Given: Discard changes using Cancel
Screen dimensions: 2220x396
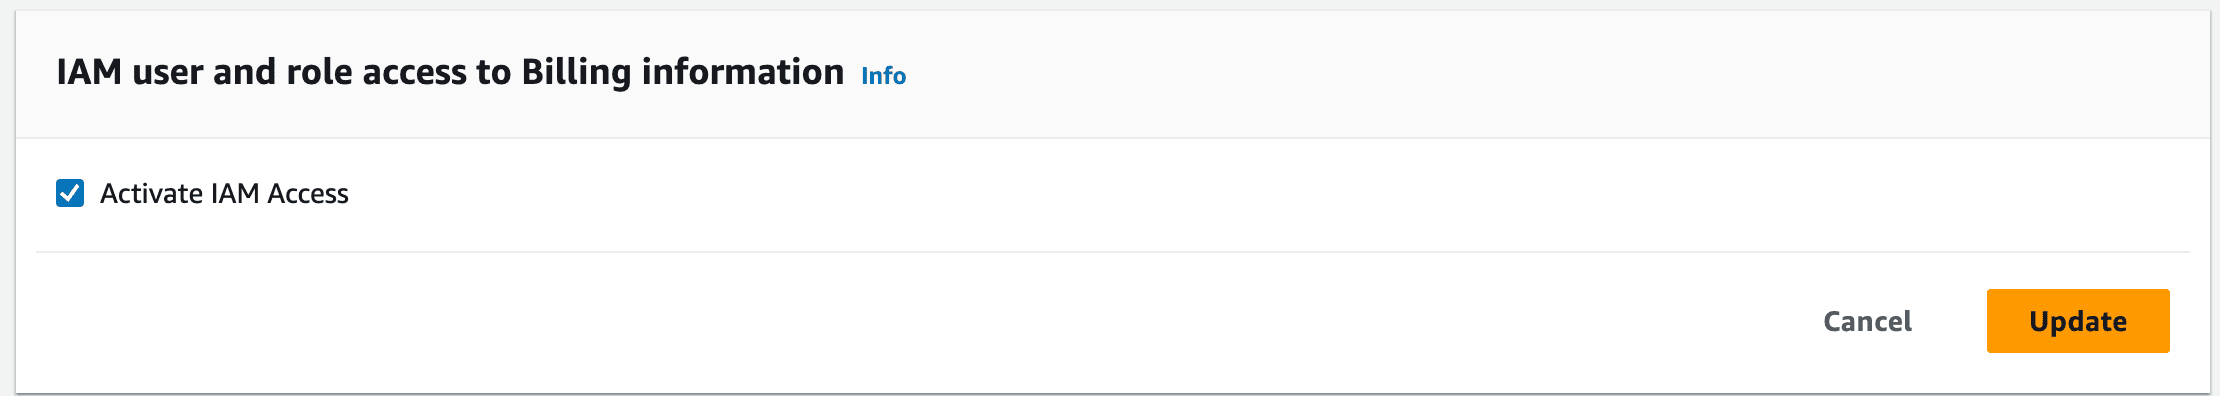Looking at the screenshot, I should pyautogui.click(x=1867, y=321).
